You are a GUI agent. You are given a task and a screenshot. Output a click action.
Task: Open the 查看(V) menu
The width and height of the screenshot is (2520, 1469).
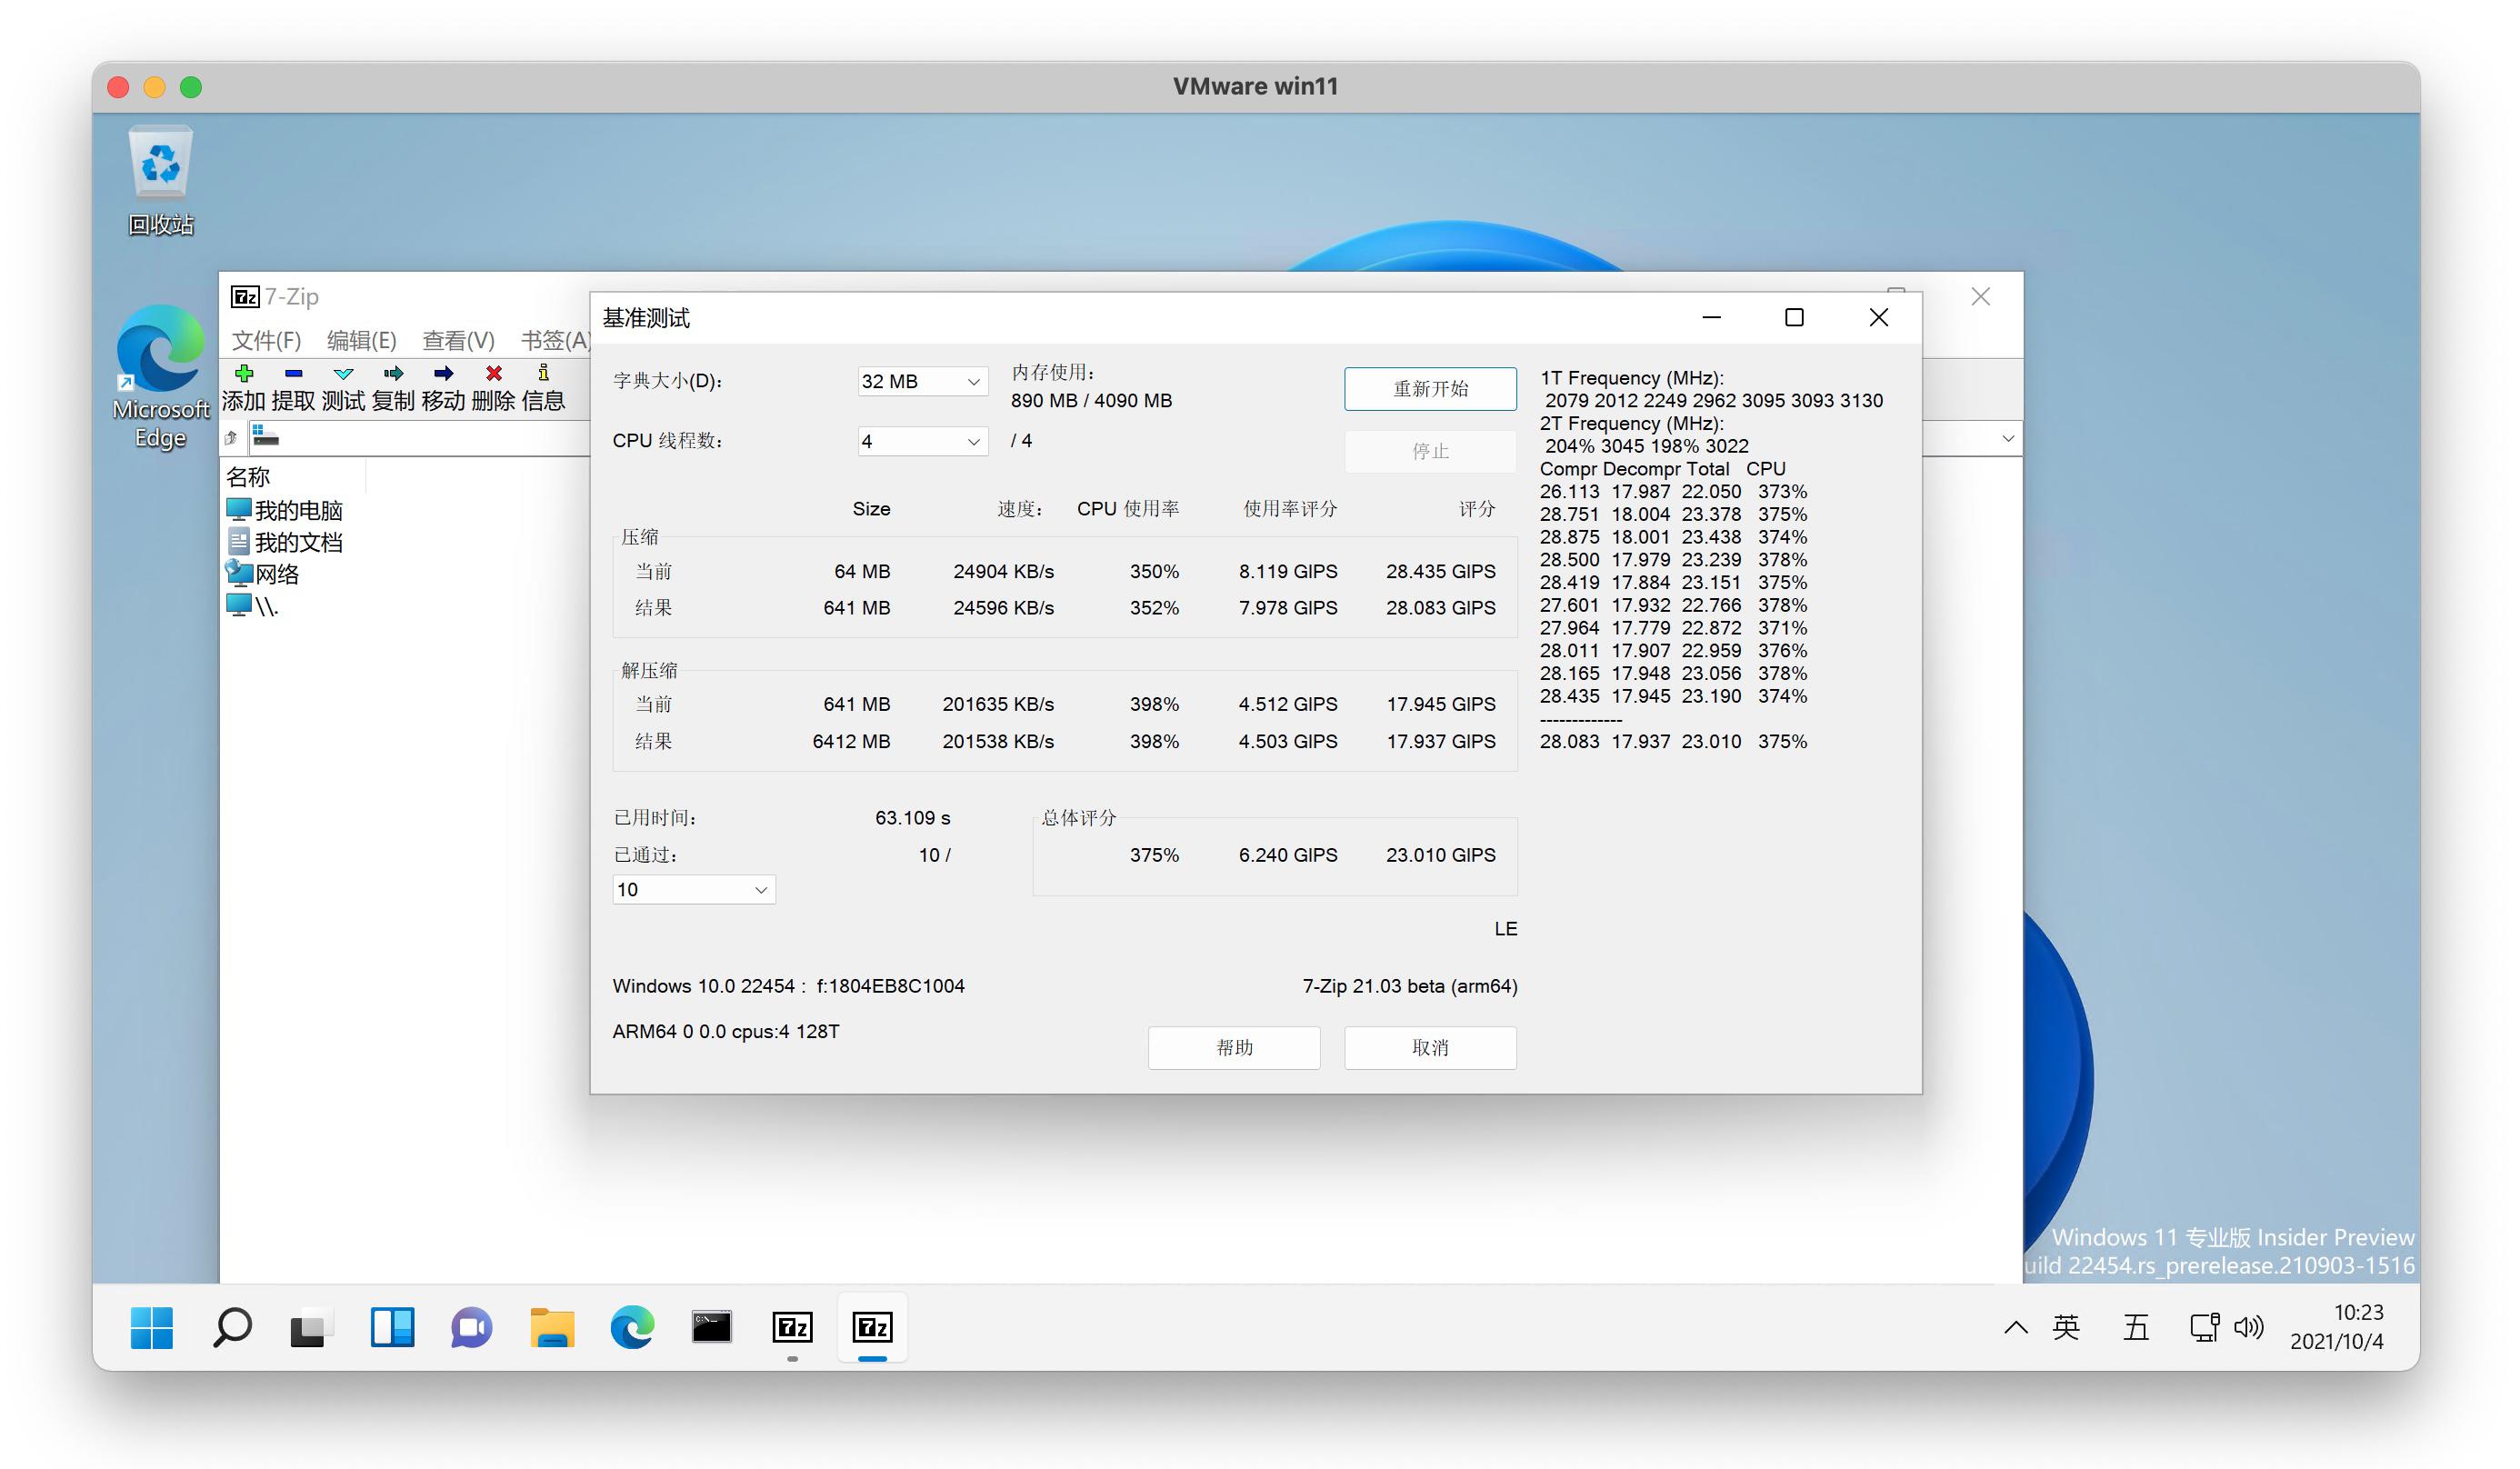(458, 340)
